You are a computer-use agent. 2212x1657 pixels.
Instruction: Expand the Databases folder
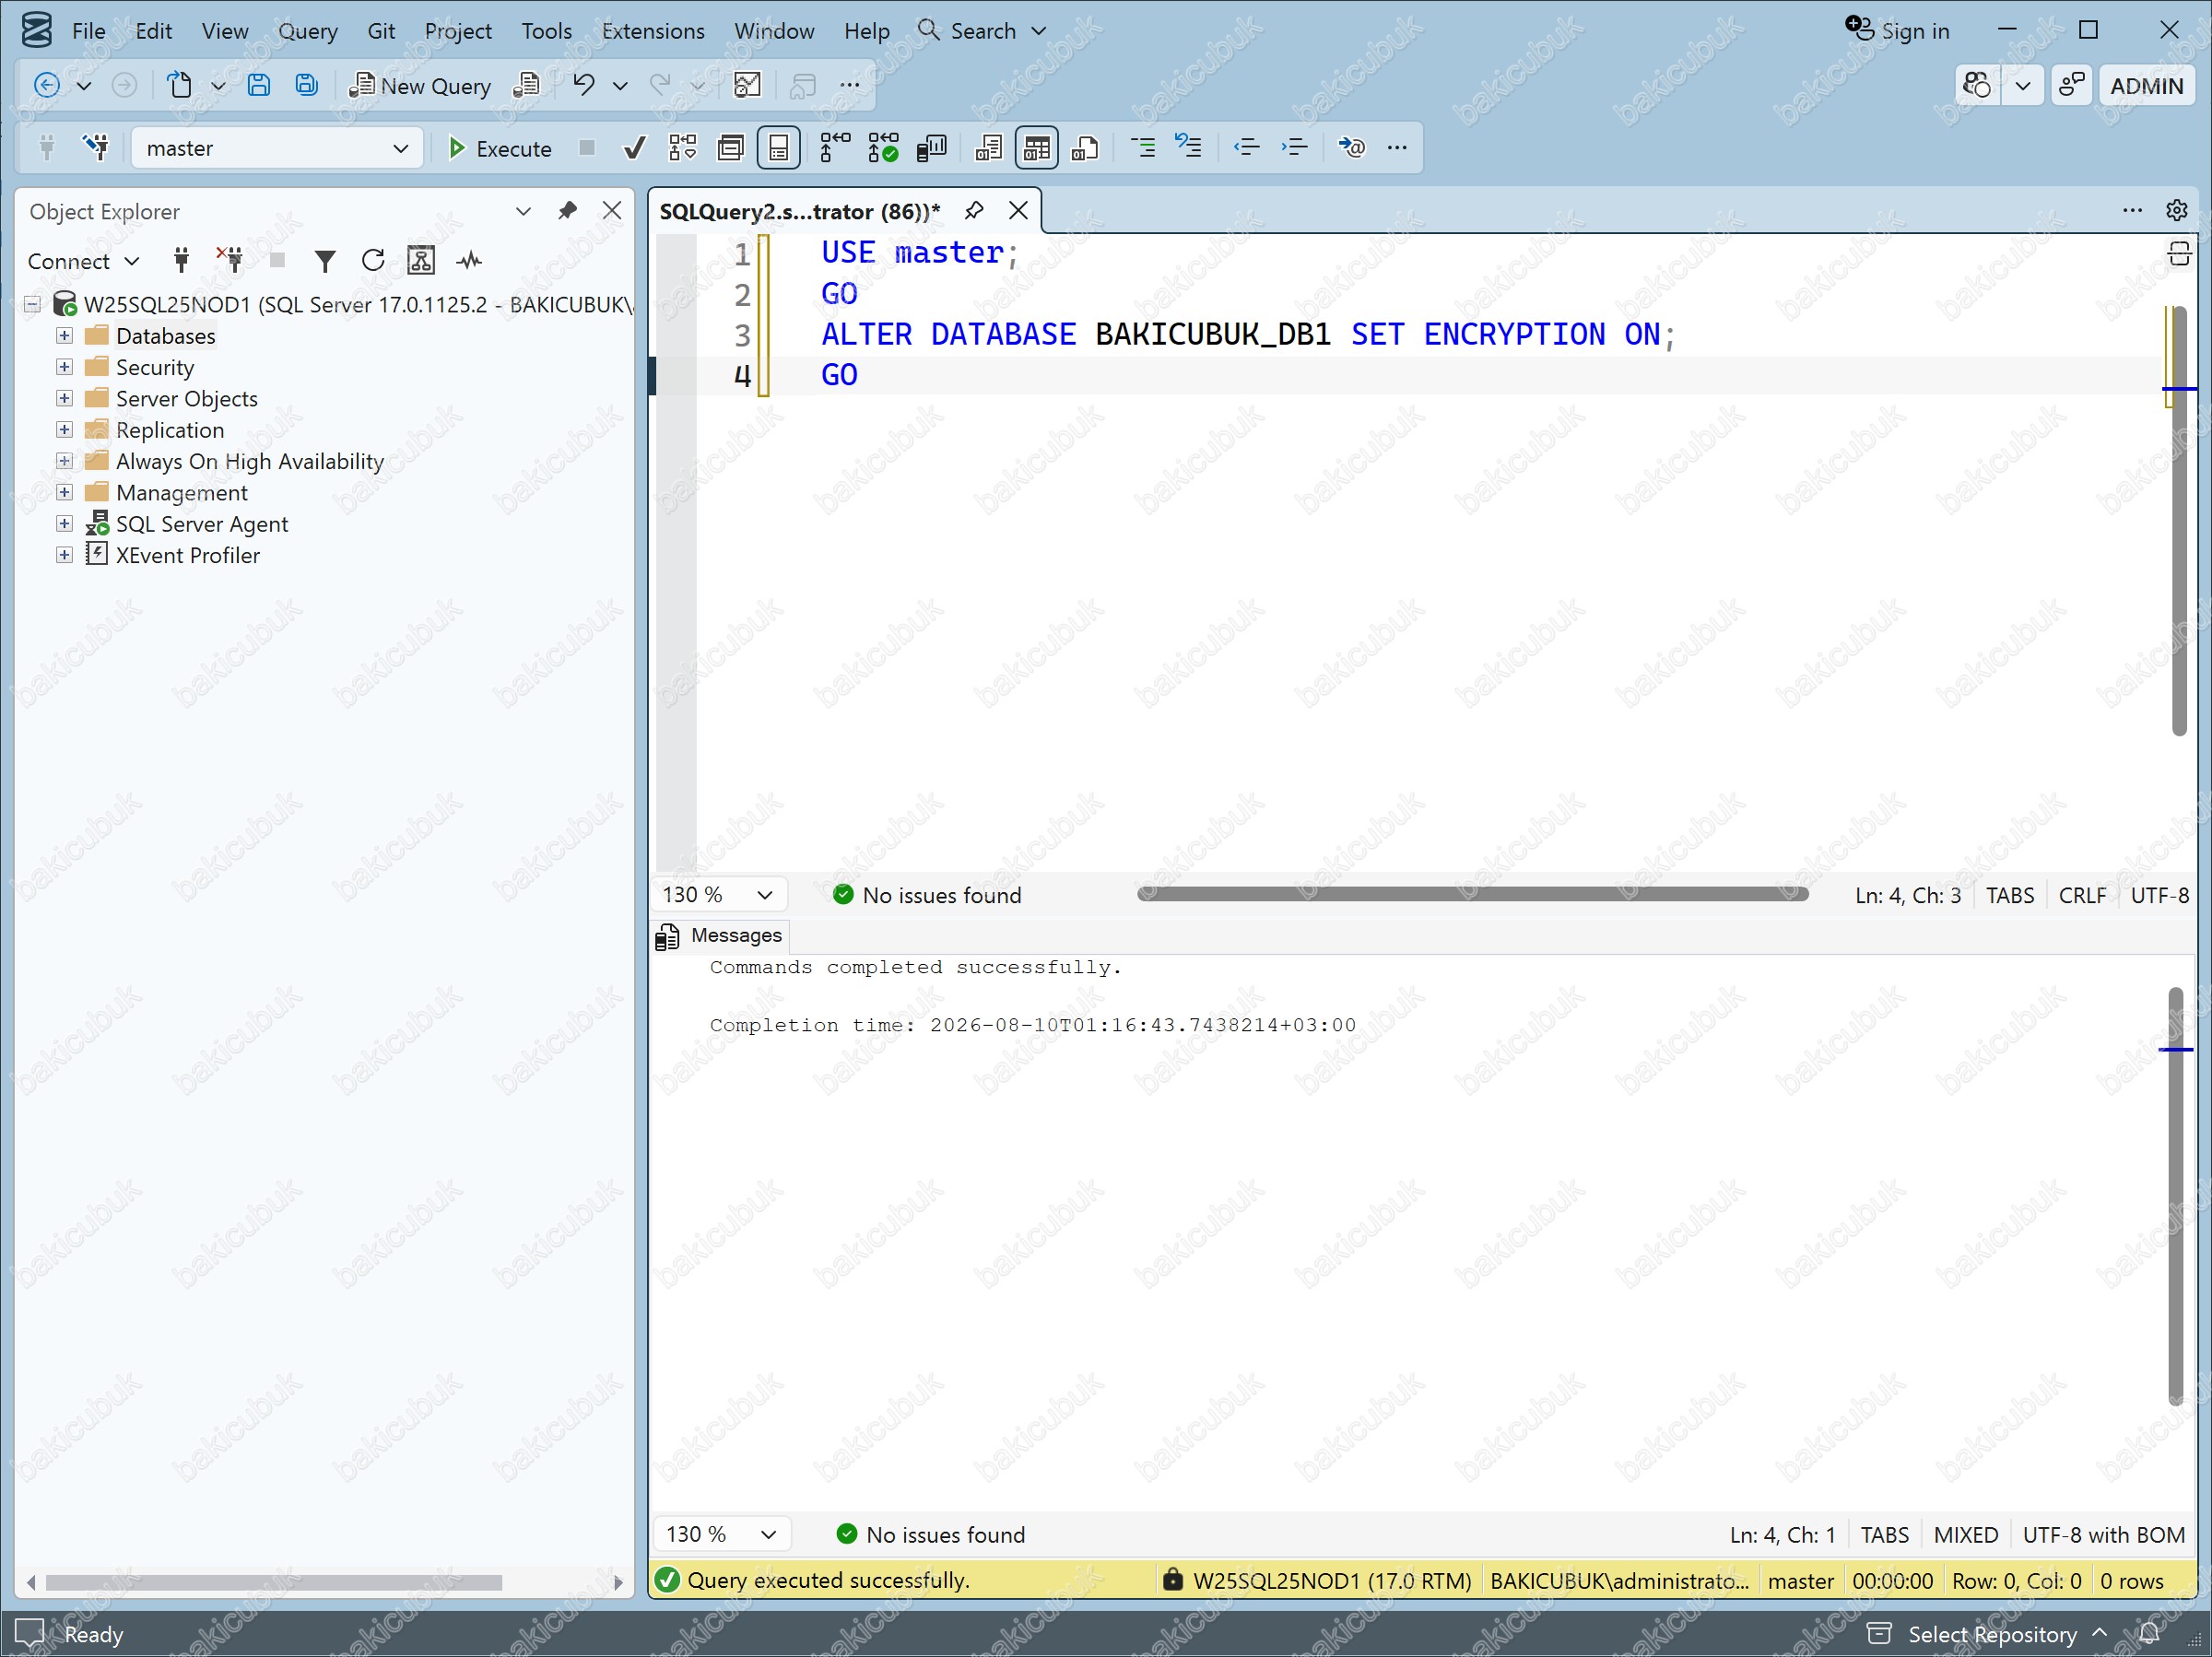pos(64,336)
